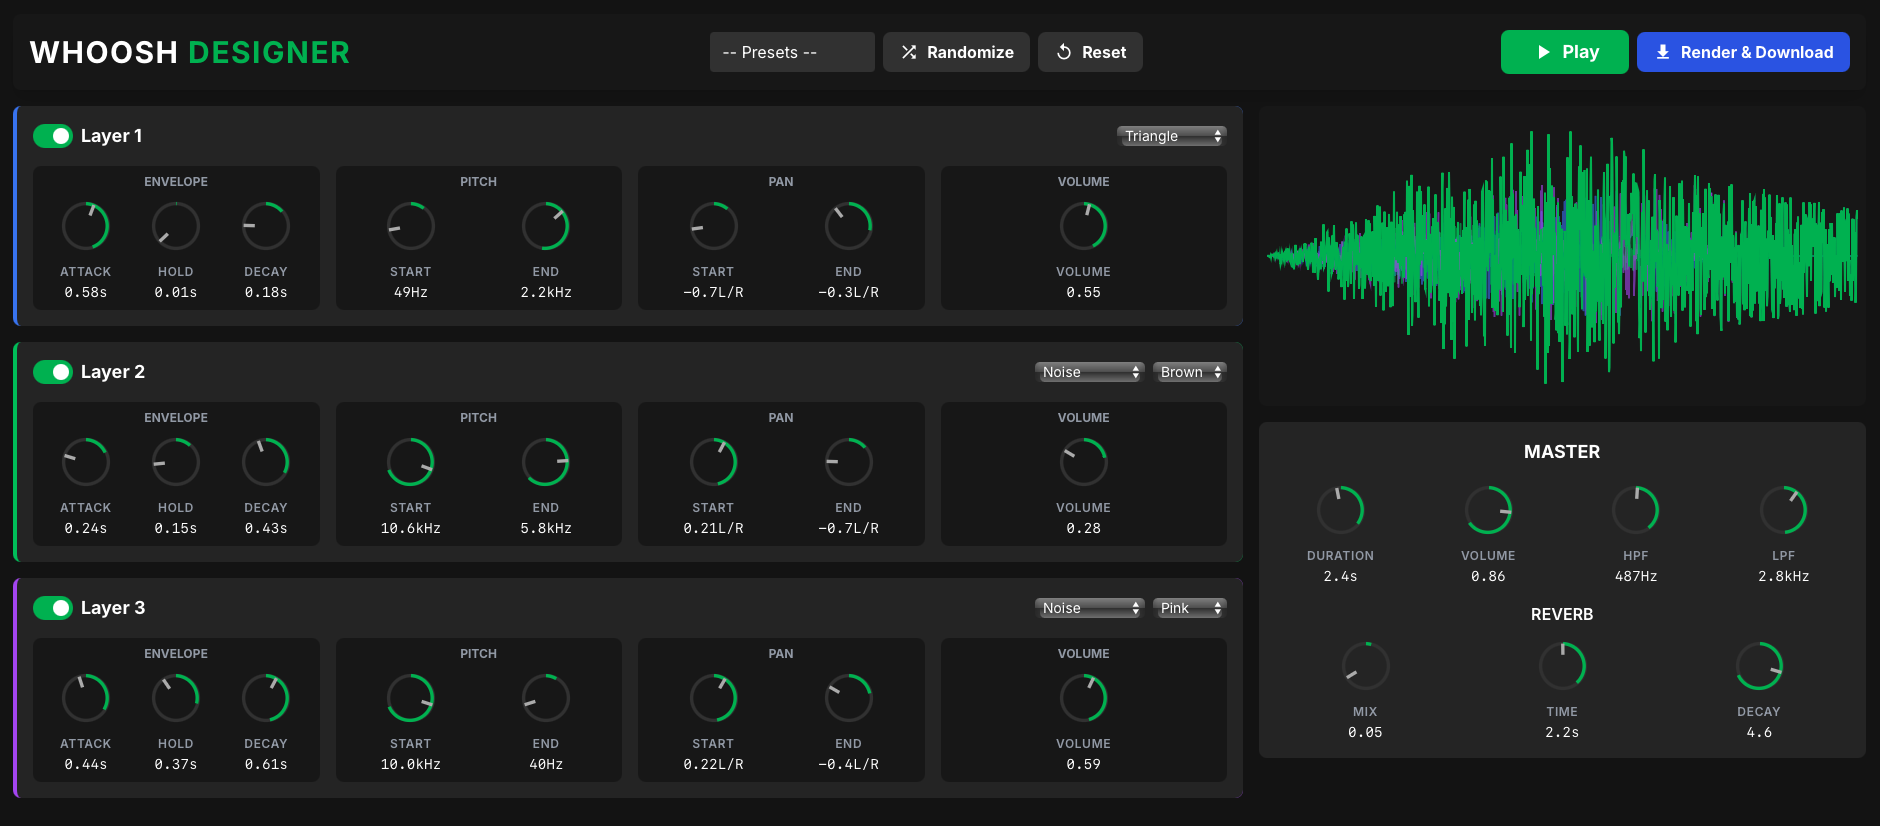Click Layer 1 Pan End knob

849,226
